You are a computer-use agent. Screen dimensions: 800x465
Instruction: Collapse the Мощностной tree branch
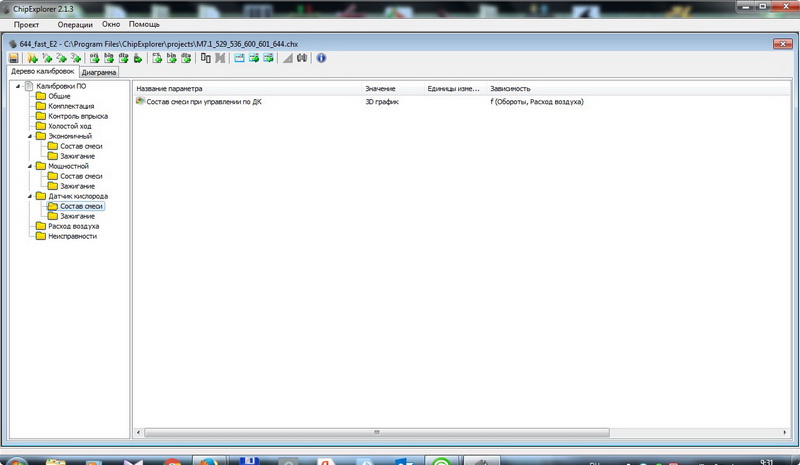(x=29, y=166)
